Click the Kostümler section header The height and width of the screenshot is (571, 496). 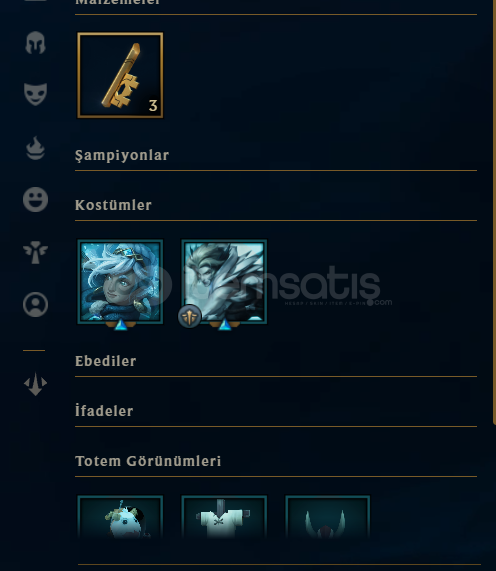(113, 205)
